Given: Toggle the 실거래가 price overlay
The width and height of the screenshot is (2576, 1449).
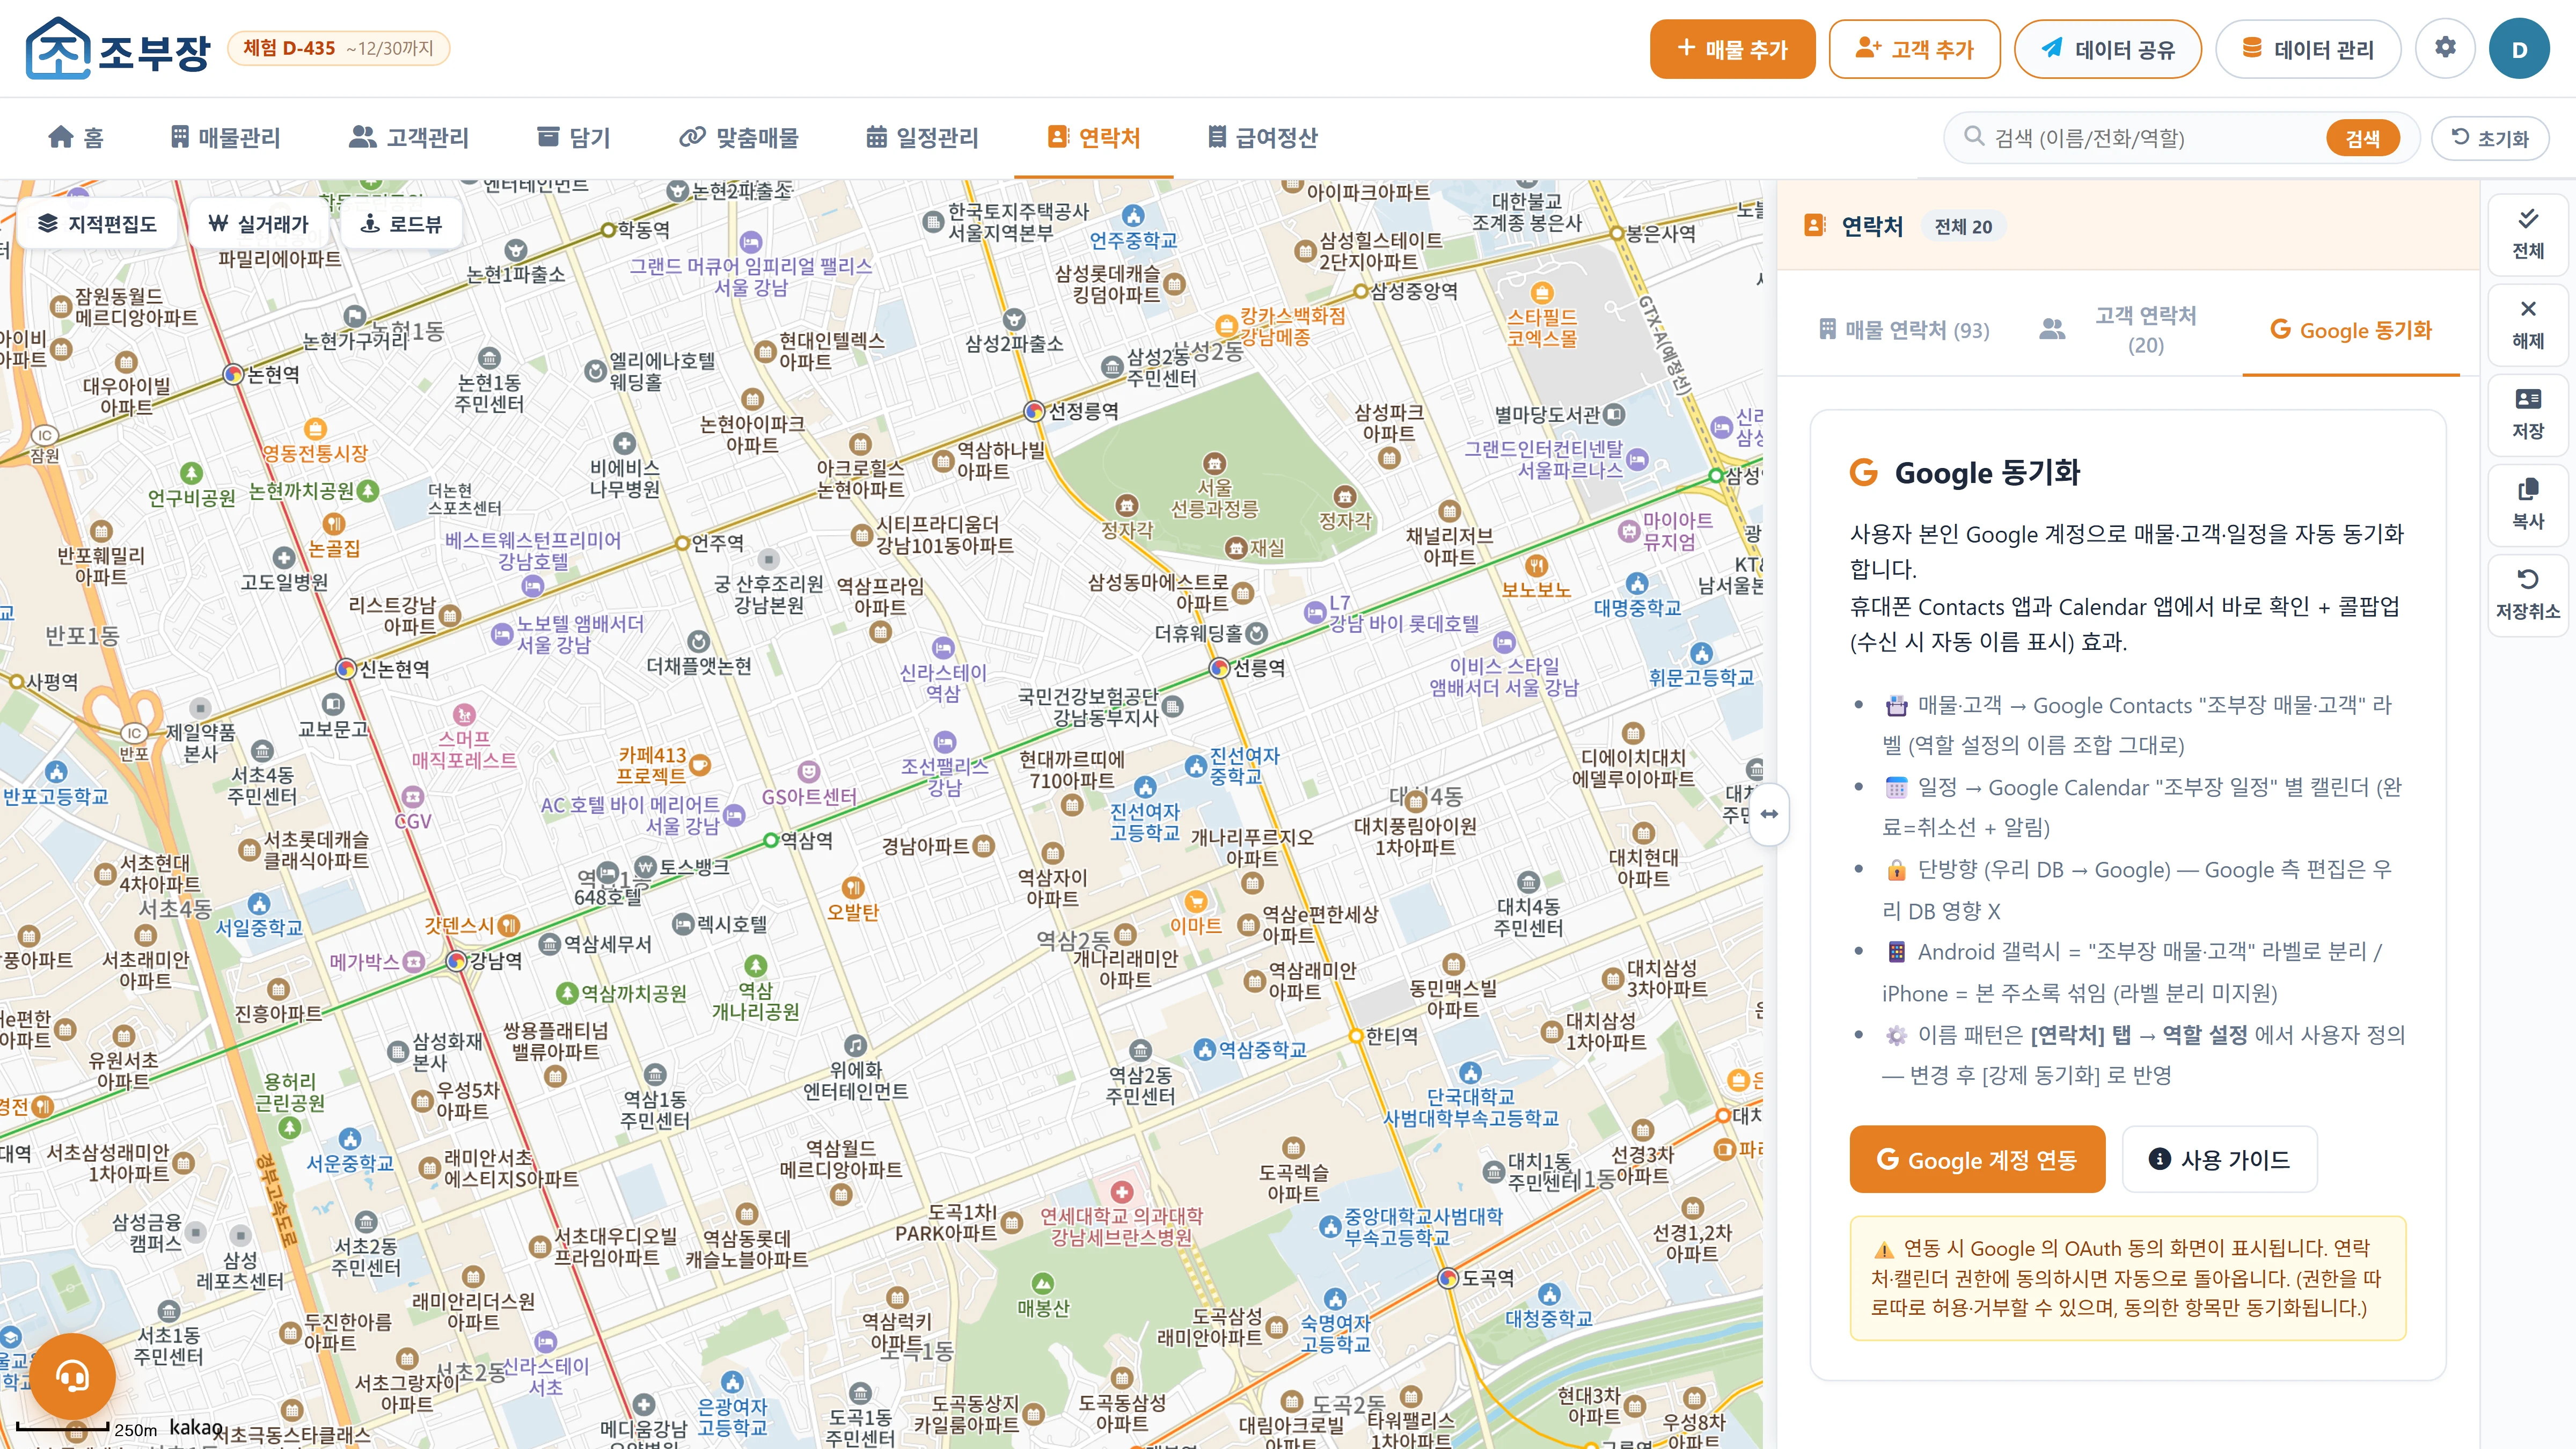Looking at the screenshot, I should [x=258, y=223].
